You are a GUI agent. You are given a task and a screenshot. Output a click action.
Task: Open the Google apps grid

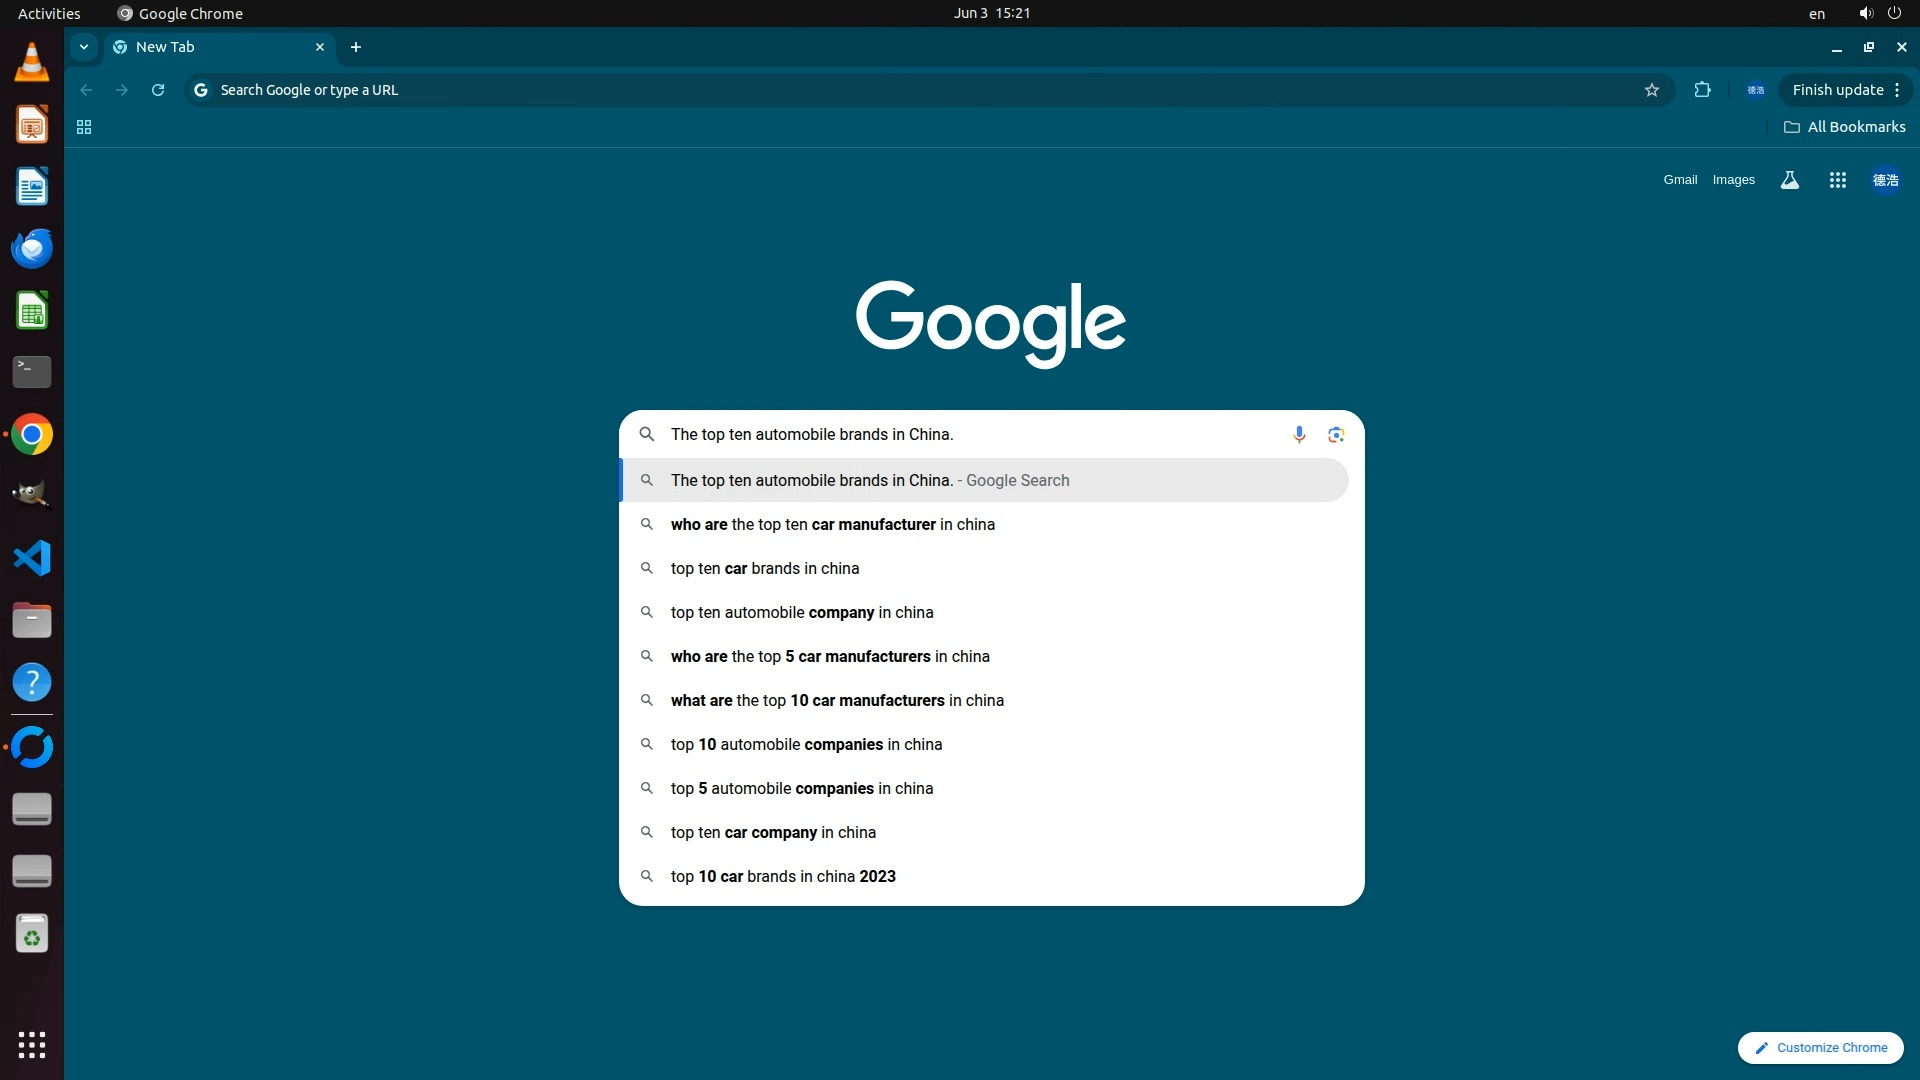coord(1837,180)
